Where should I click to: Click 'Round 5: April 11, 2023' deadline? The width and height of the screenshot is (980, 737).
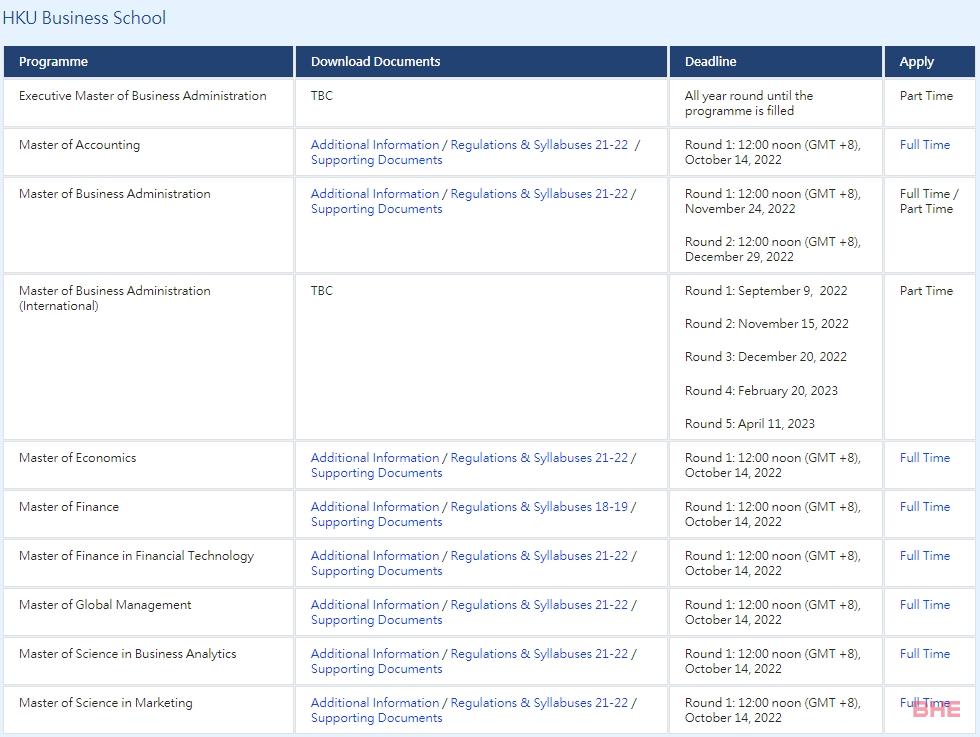tap(750, 424)
